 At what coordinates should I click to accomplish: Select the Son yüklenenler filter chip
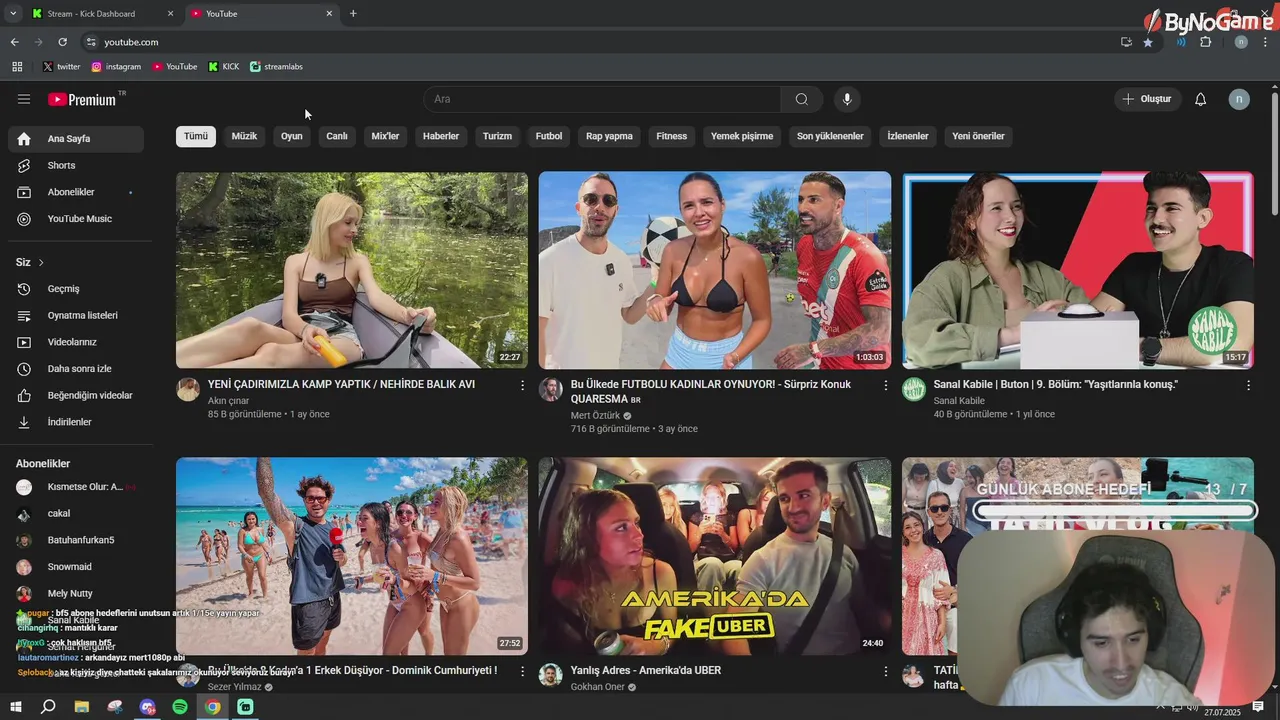tap(830, 136)
